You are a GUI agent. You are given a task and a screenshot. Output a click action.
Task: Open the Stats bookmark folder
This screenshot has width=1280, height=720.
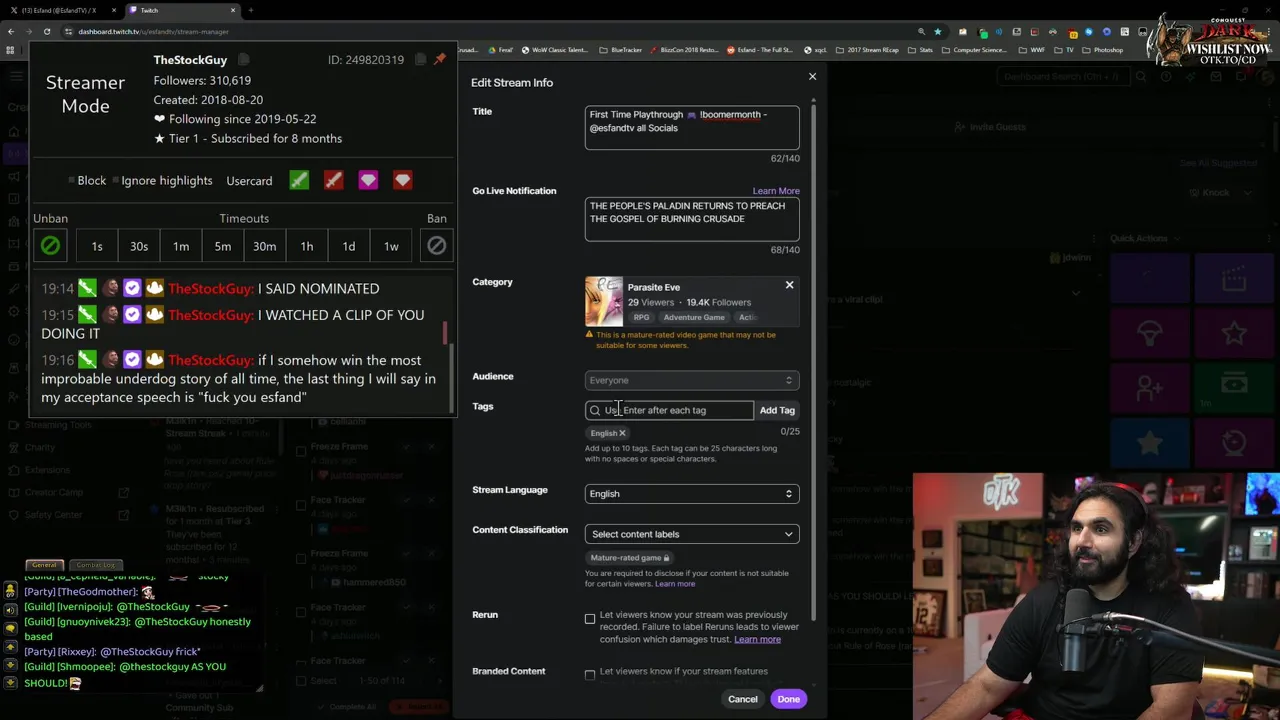click(x=921, y=49)
